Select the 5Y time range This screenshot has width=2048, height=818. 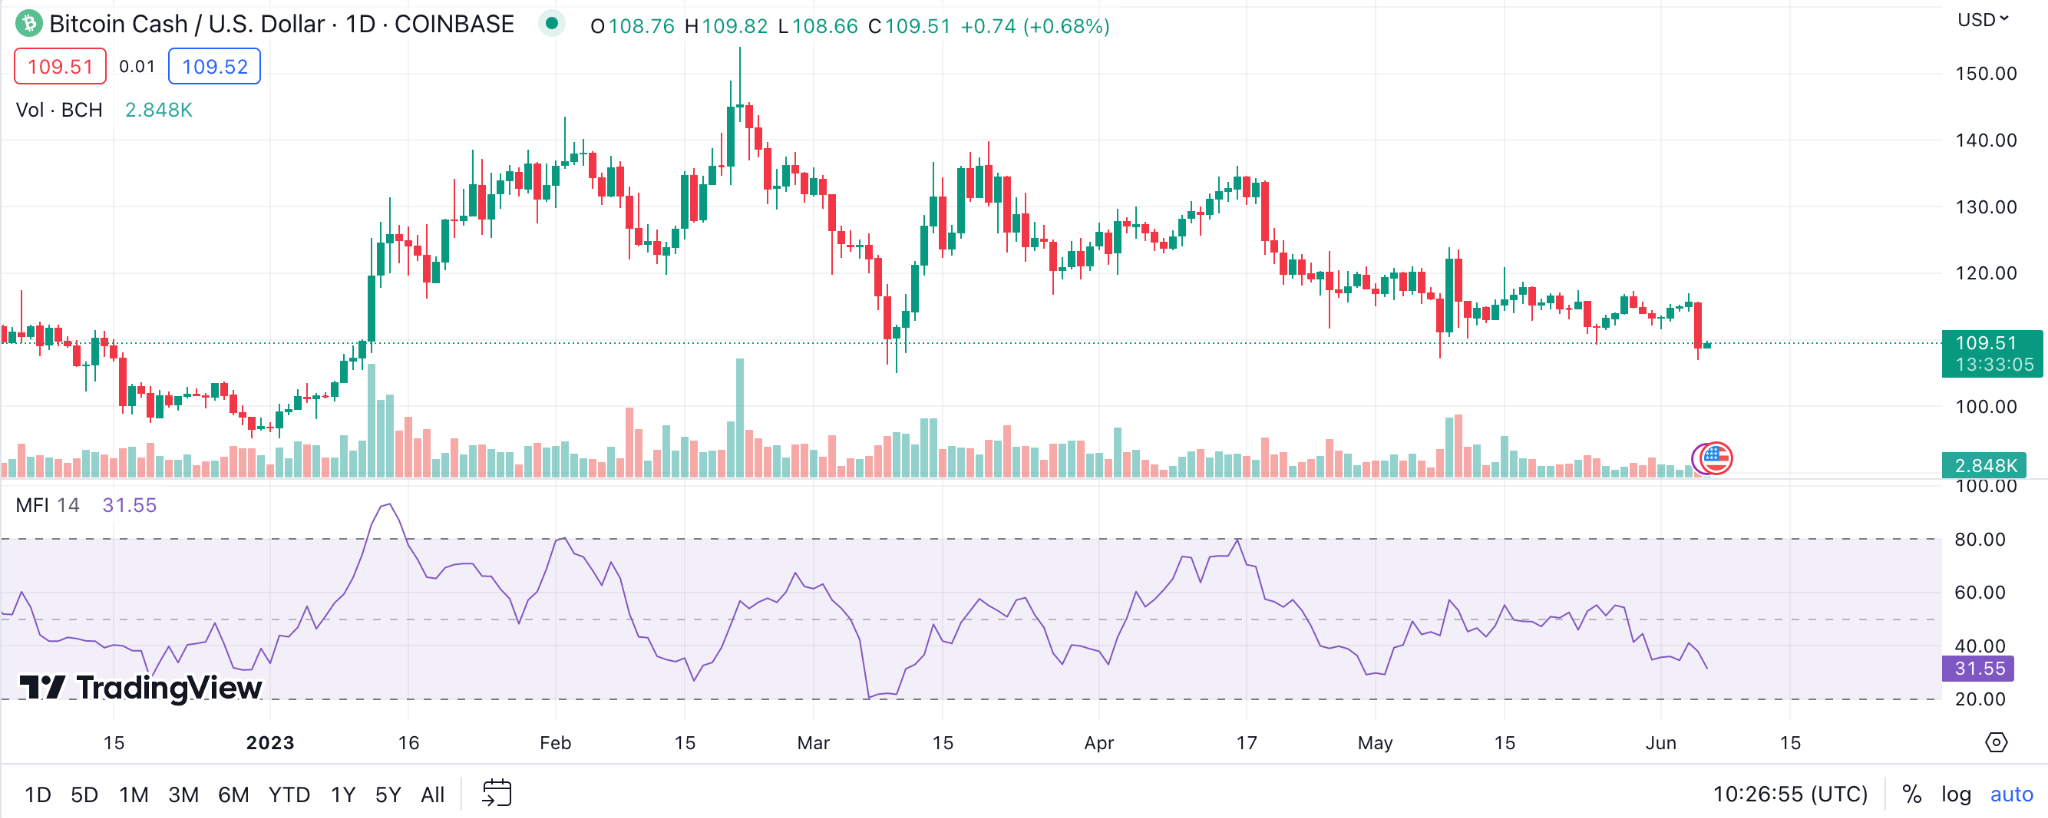click(x=388, y=795)
